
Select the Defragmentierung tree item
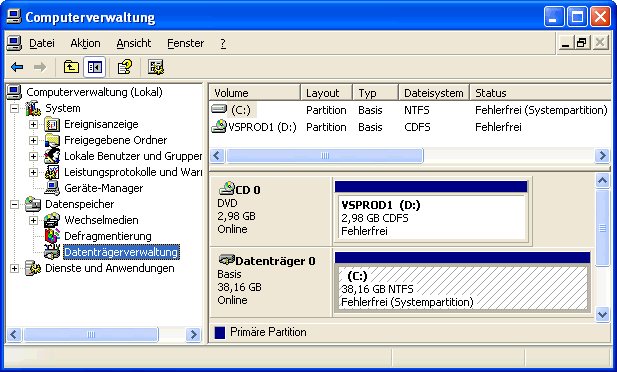(x=108, y=236)
